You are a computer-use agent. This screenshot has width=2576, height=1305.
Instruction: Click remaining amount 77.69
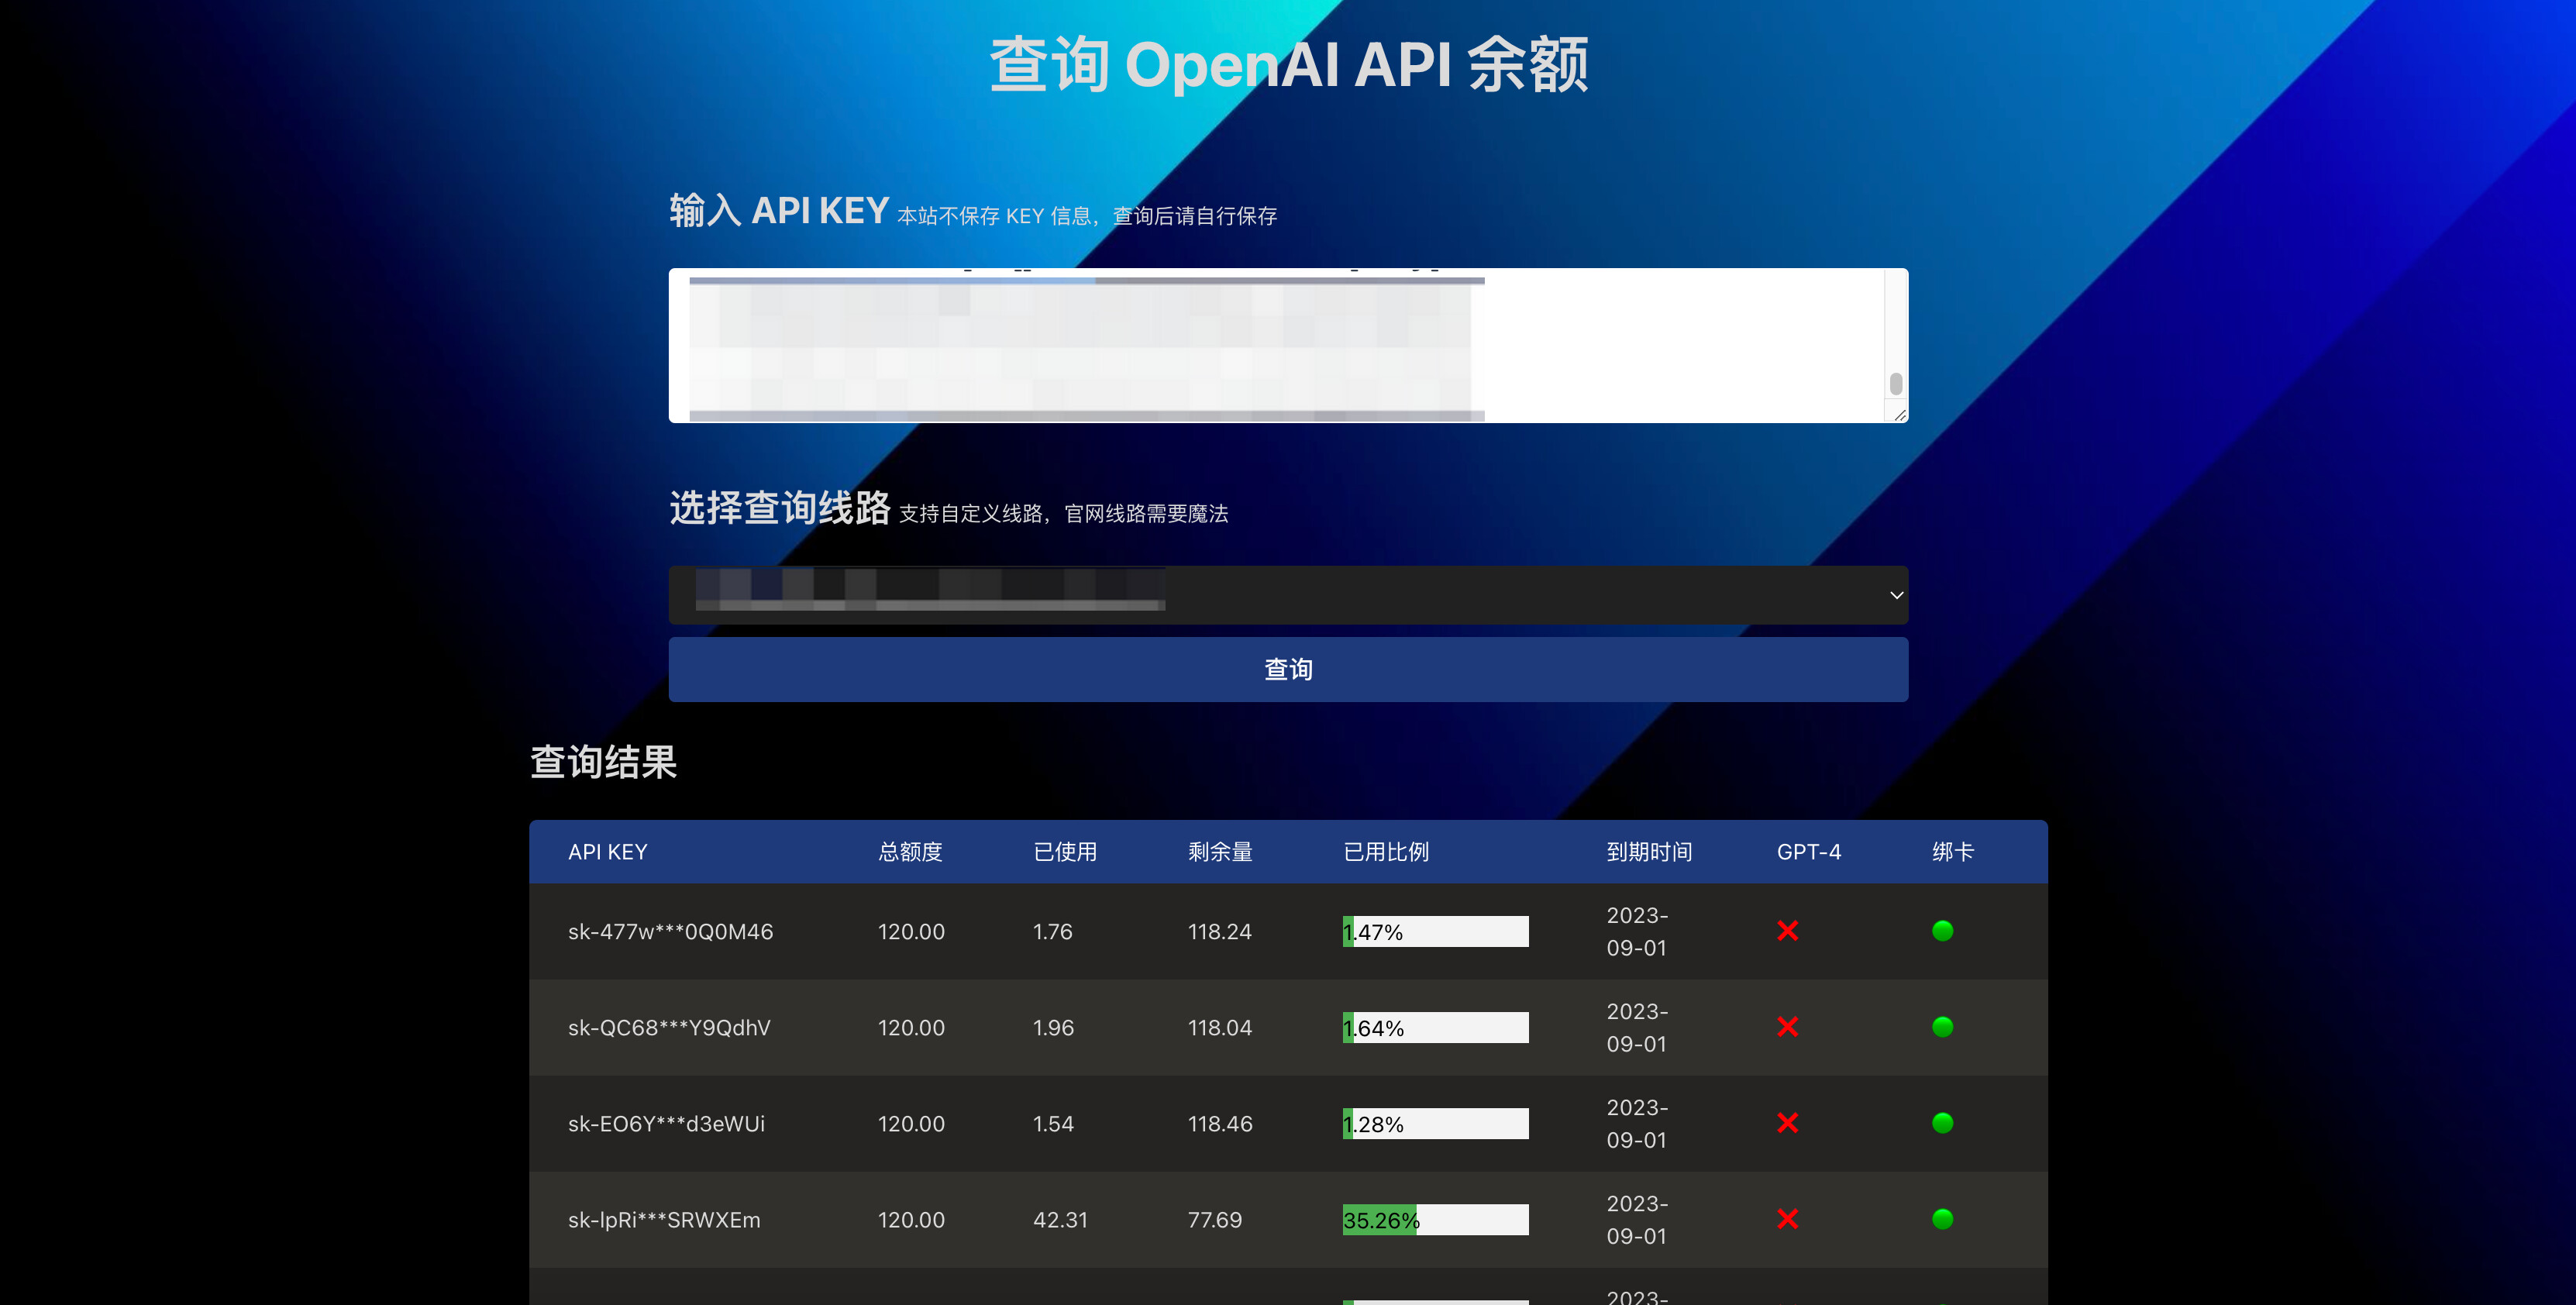click(1214, 1219)
